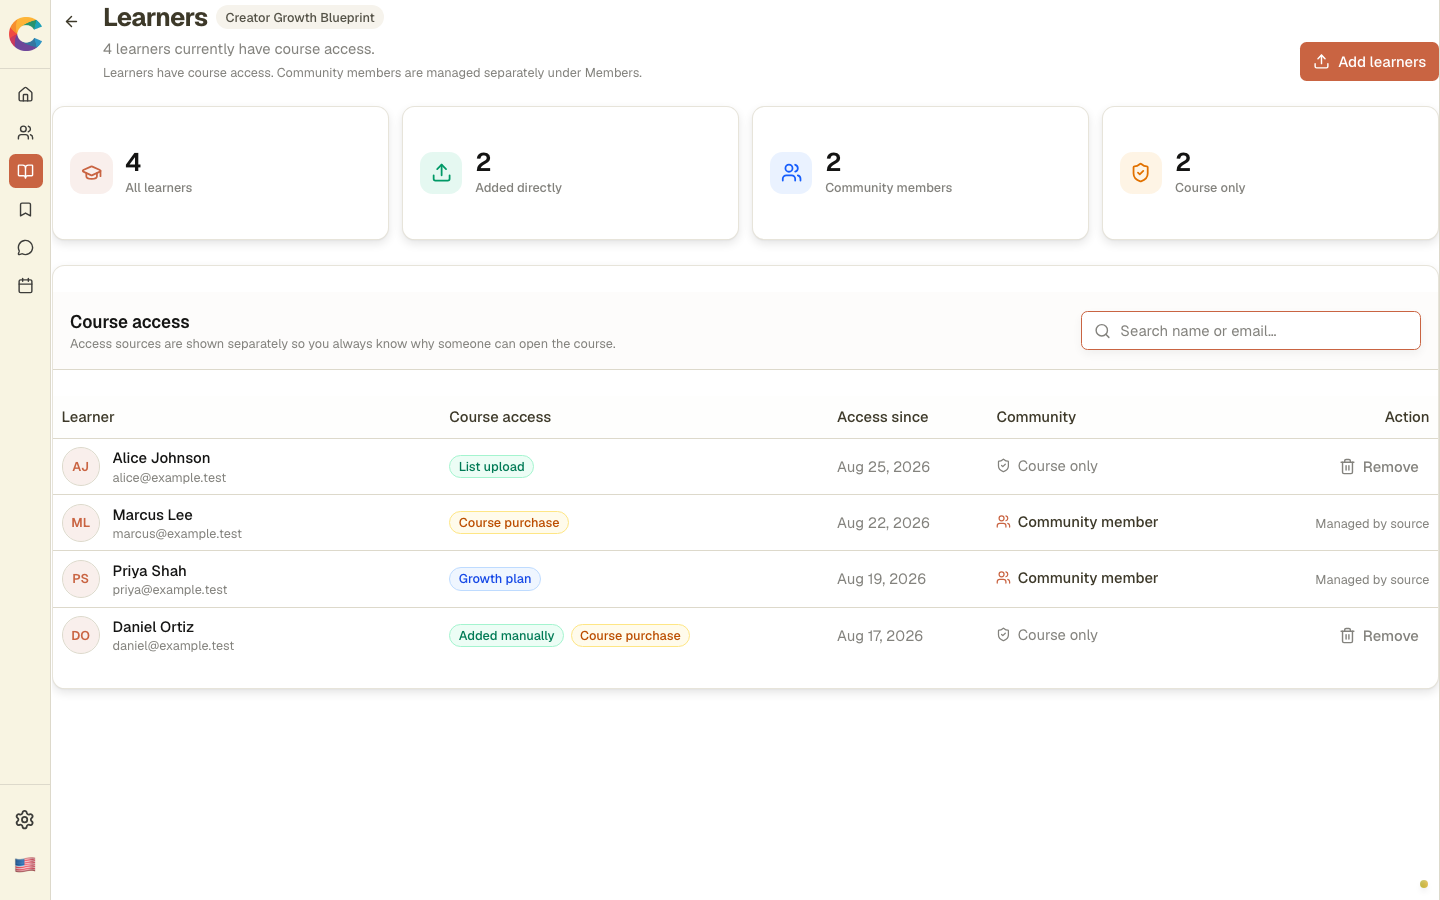
Task: Select the Courses book icon in the sidebar
Action: (x=26, y=171)
